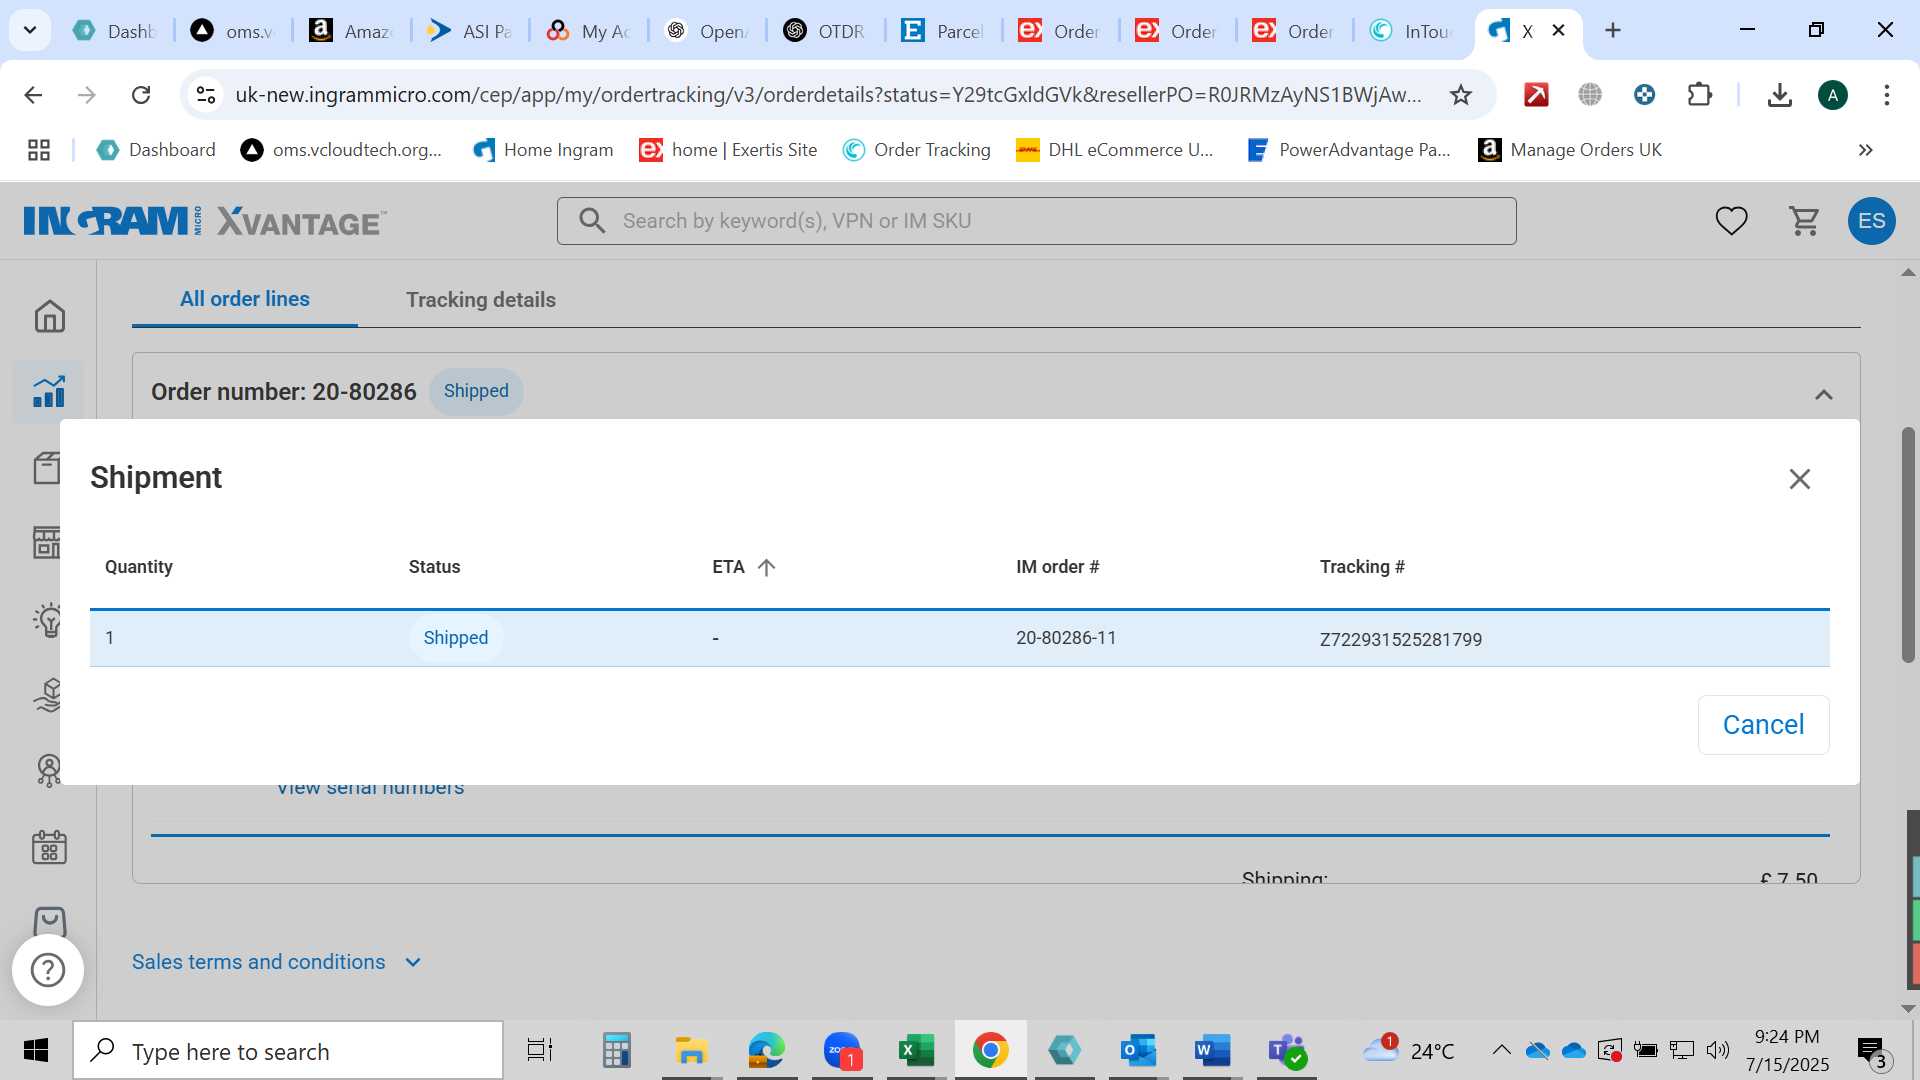This screenshot has height=1080, width=1920.
Task: Open Outlook from the taskbar
Action: (1138, 1051)
